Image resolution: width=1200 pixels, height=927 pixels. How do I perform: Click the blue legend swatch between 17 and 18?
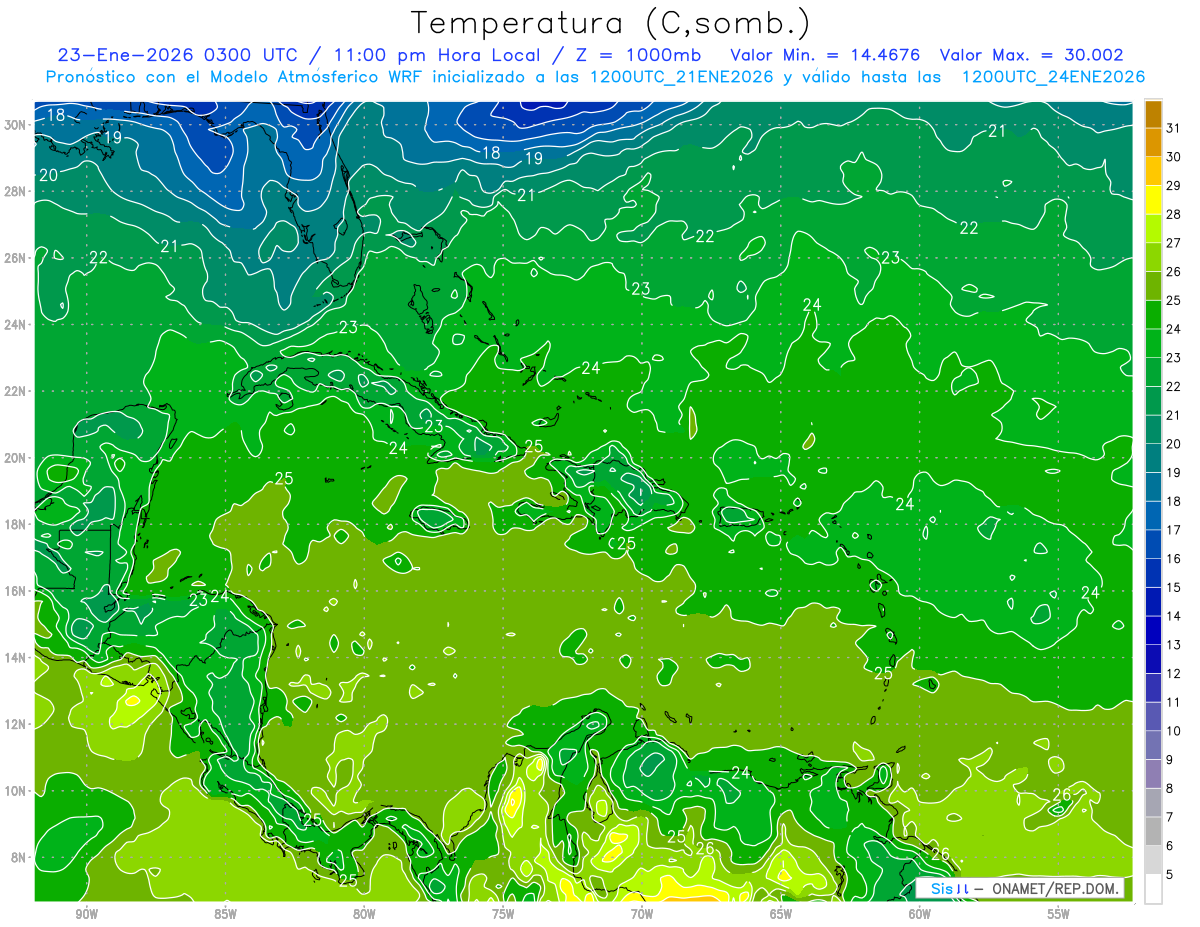pos(1153,515)
